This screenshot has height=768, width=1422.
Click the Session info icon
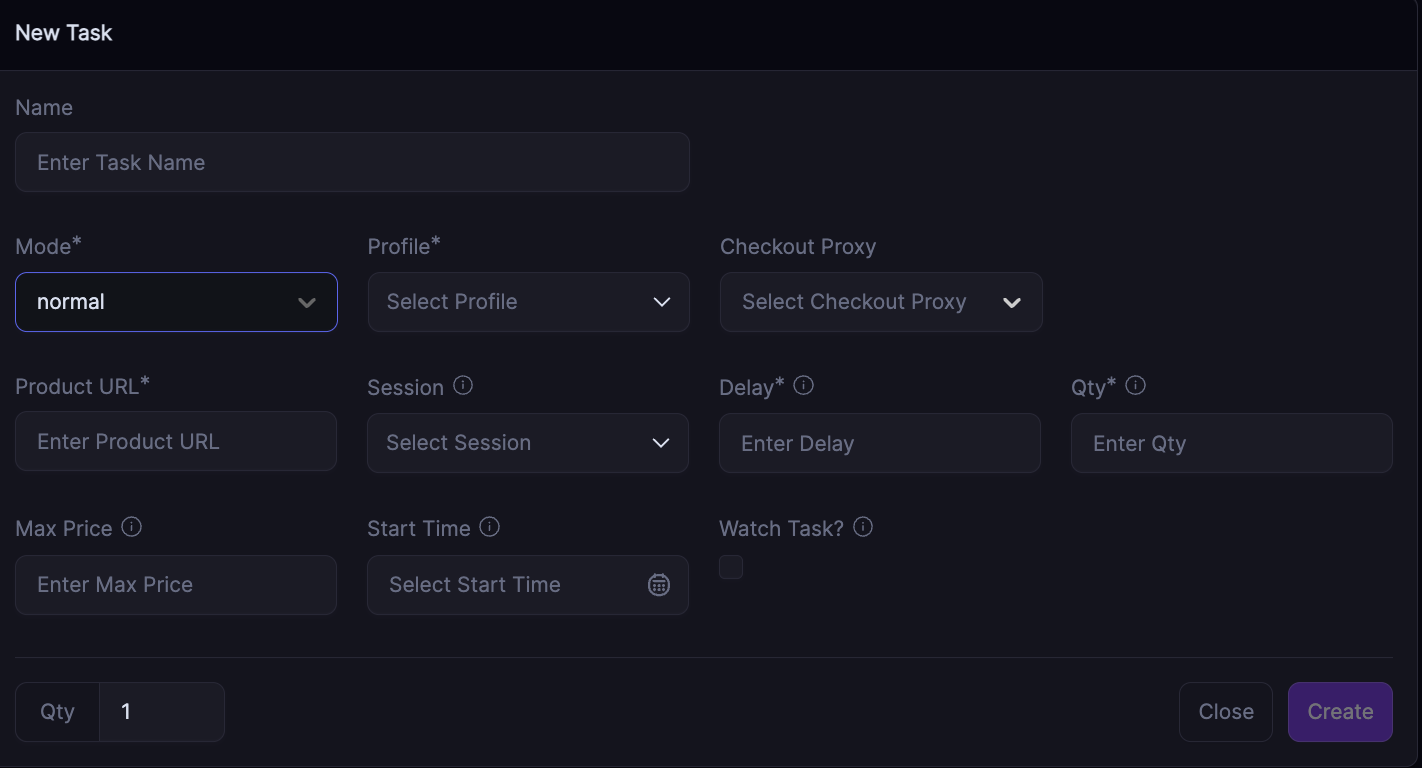tap(463, 386)
